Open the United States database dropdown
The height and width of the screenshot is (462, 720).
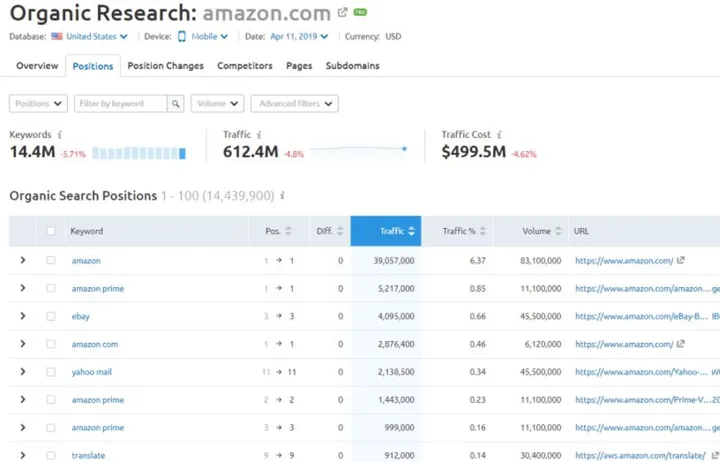97,36
